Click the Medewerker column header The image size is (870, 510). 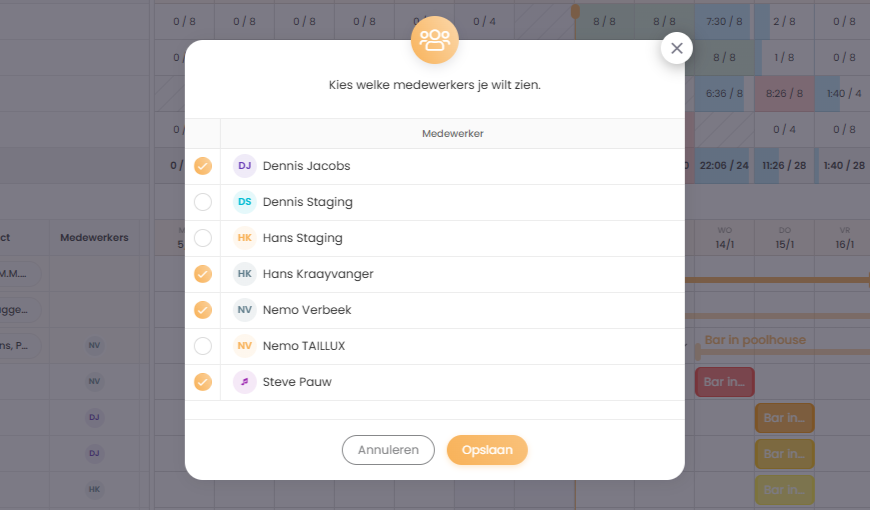coord(453,133)
